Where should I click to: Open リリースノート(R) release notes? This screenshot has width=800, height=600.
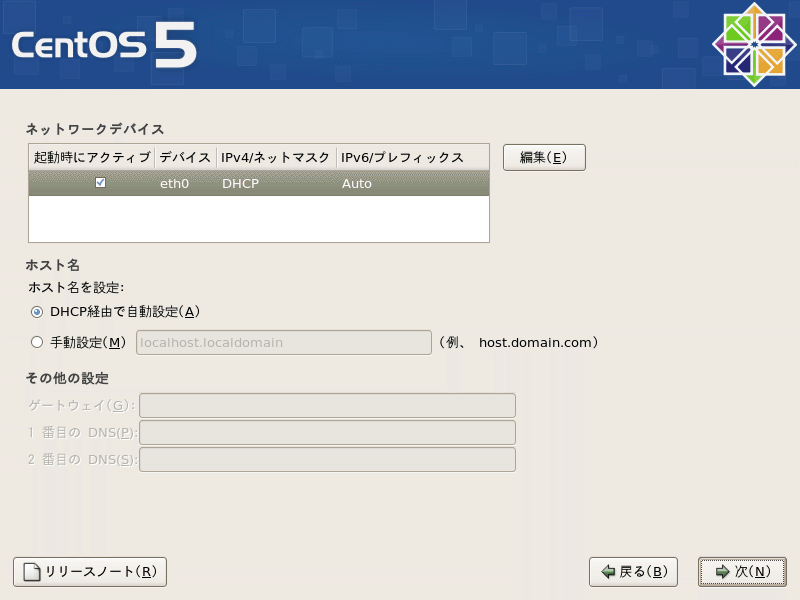90,572
